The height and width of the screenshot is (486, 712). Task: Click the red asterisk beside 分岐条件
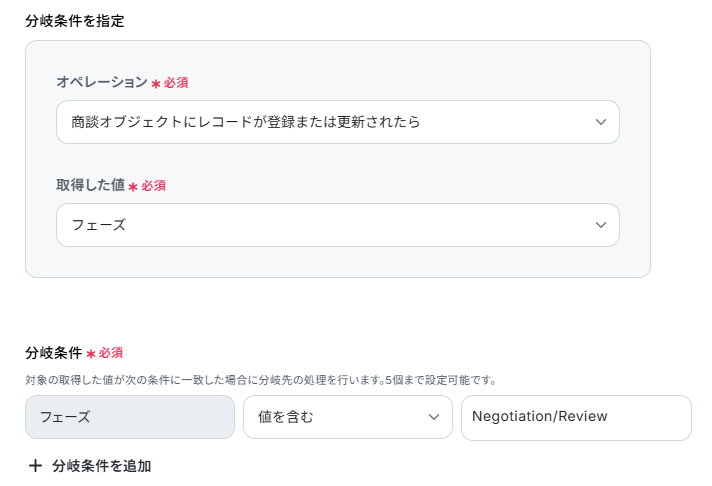tap(91, 354)
